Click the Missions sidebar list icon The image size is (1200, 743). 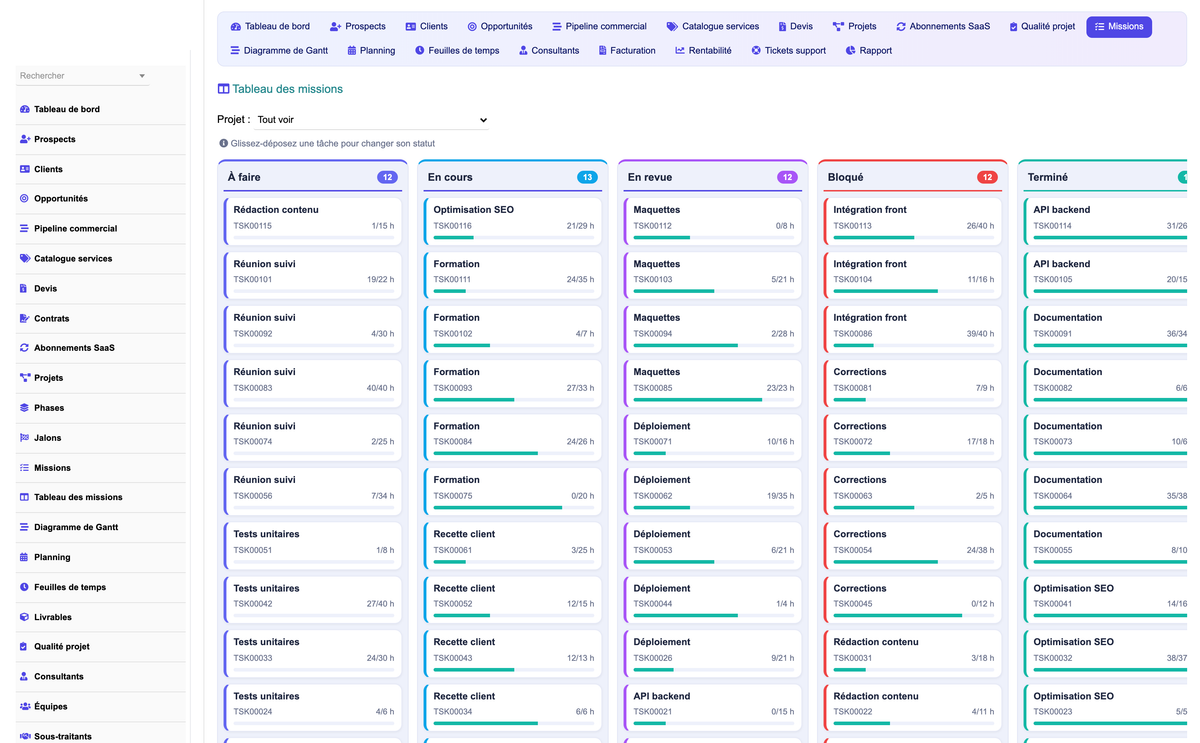pos(25,467)
